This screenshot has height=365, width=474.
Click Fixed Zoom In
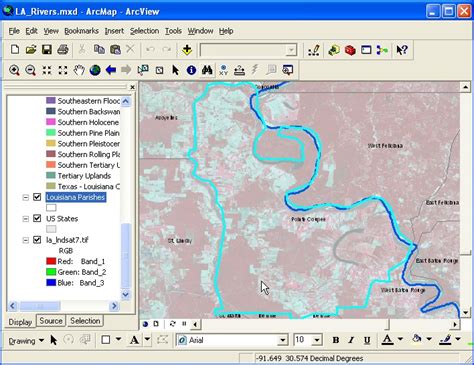[47, 70]
